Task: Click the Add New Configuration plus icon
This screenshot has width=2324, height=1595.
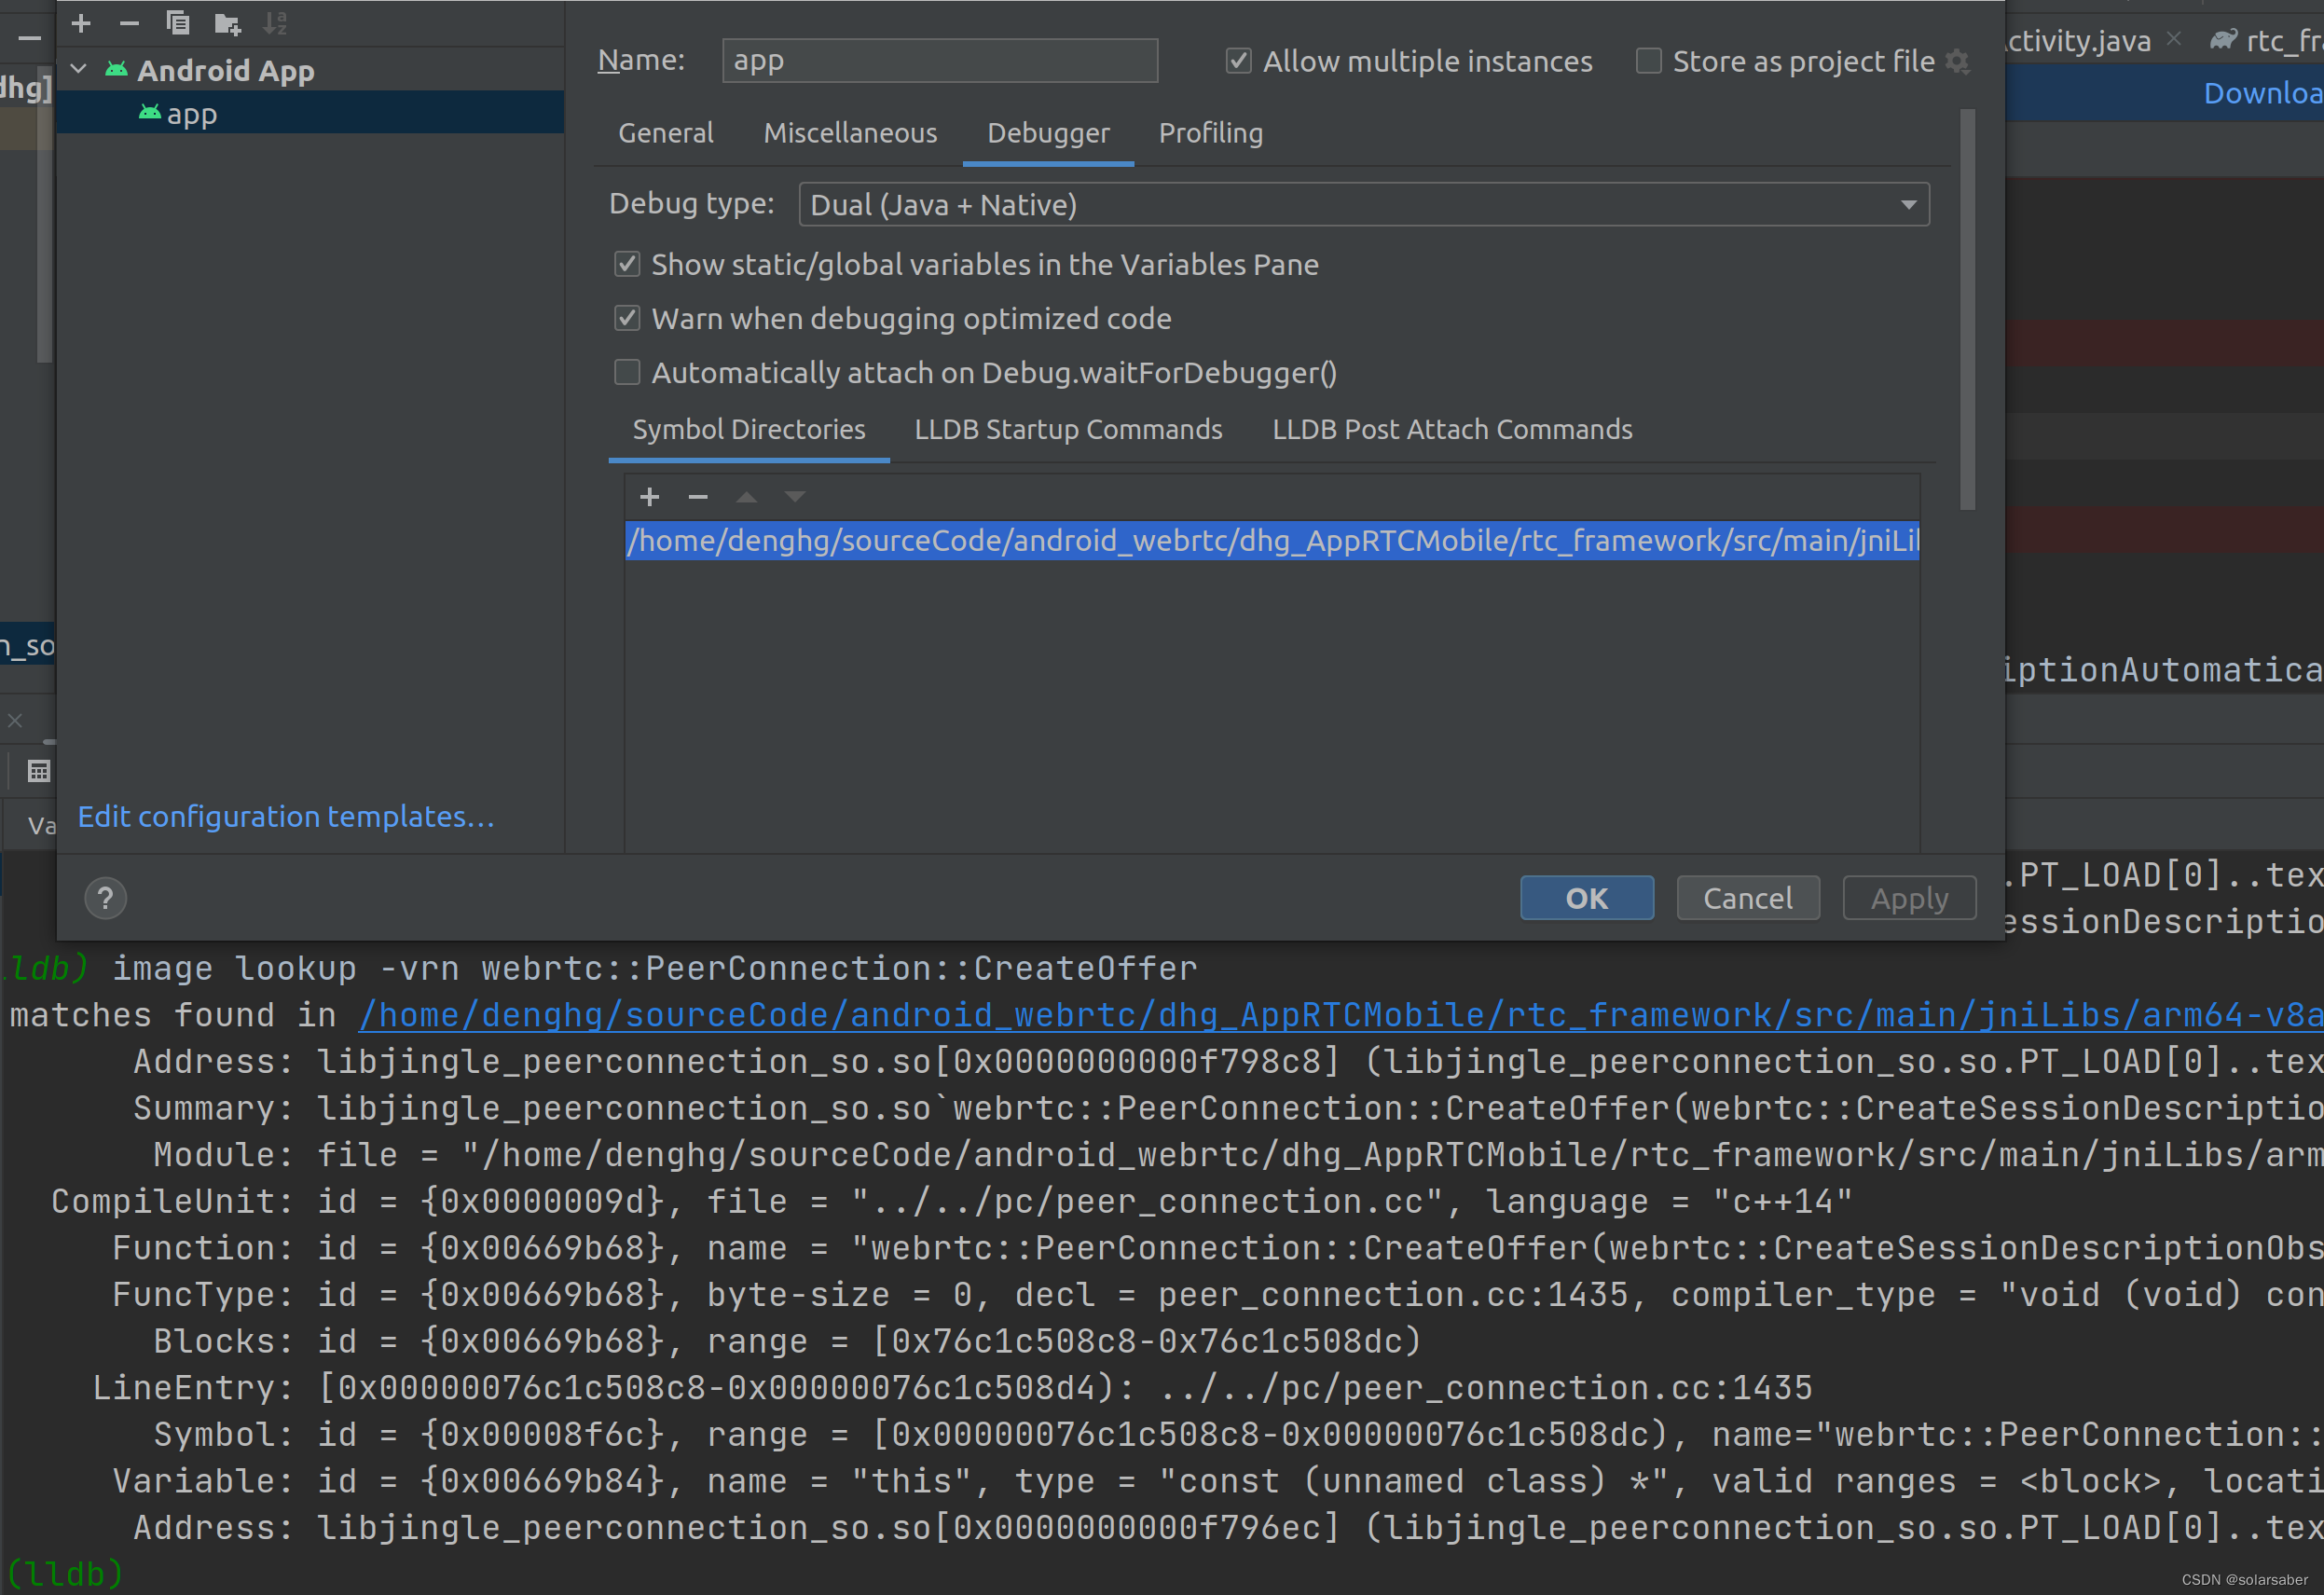Action: coord(81,23)
